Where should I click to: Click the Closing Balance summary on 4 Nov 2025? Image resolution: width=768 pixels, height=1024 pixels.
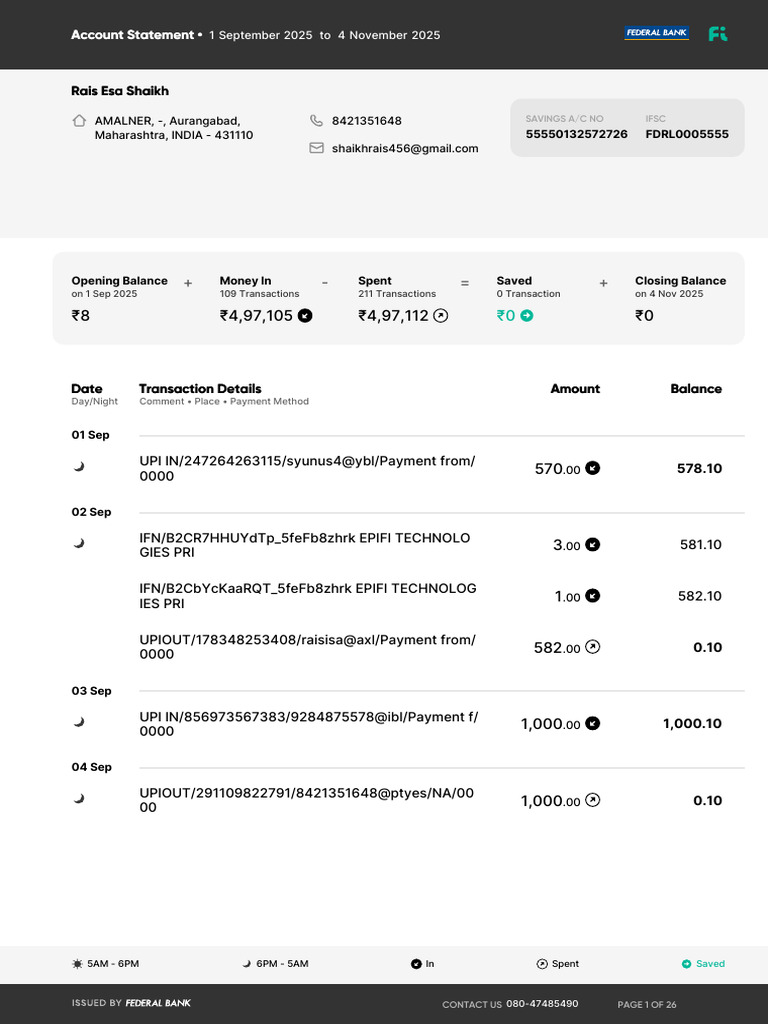click(680, 298)
